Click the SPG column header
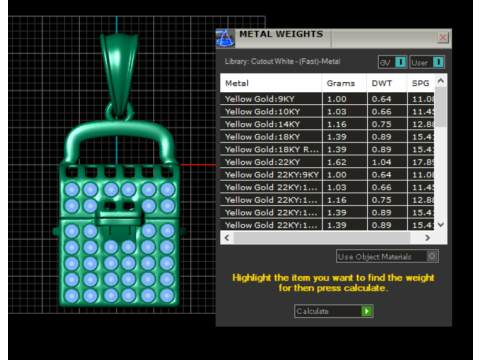480x360 pixels. point(421,83)
